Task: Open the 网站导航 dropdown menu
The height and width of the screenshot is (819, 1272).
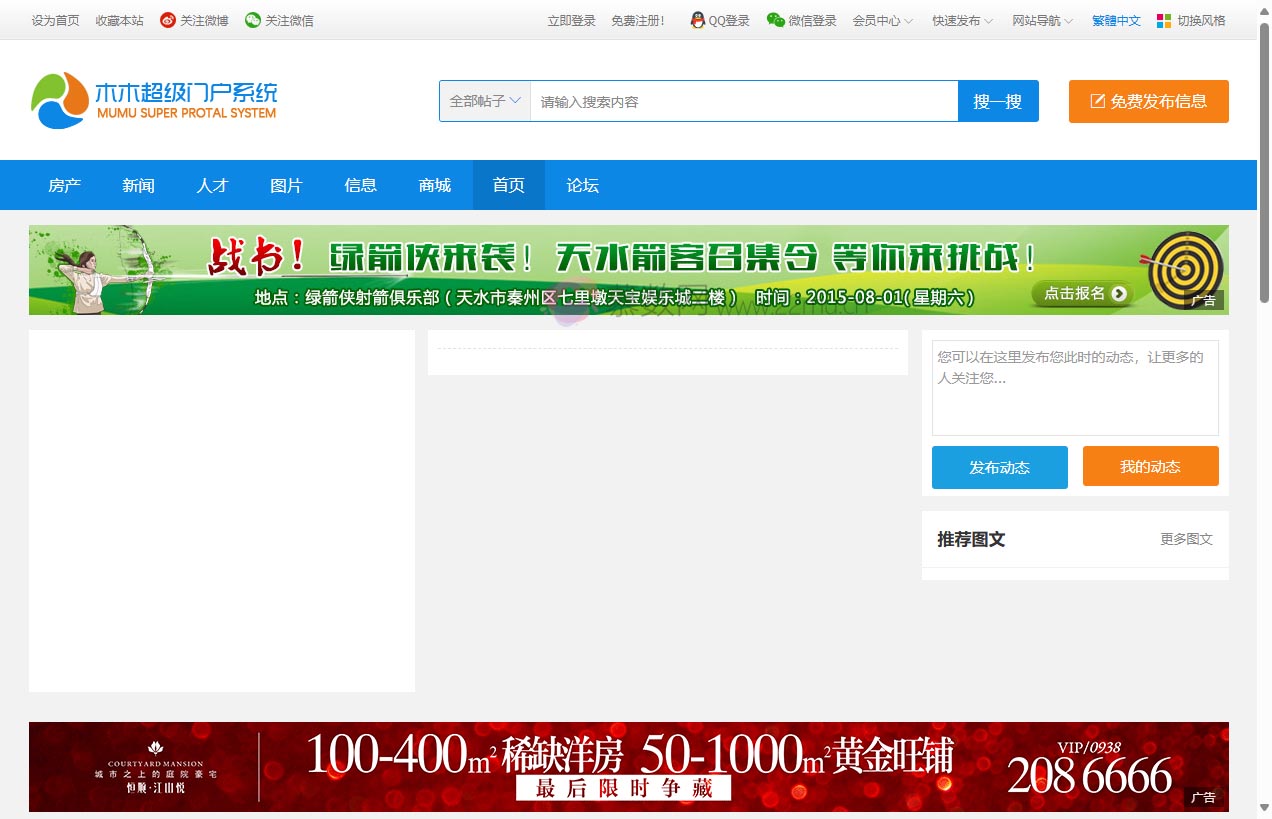Action: point(1042,20)
